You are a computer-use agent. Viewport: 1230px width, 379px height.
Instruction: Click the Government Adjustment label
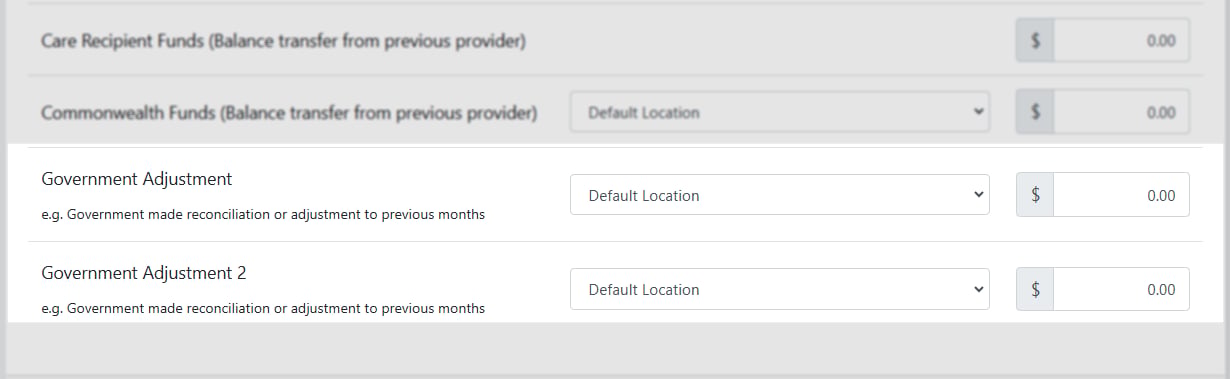coord(136,179)
